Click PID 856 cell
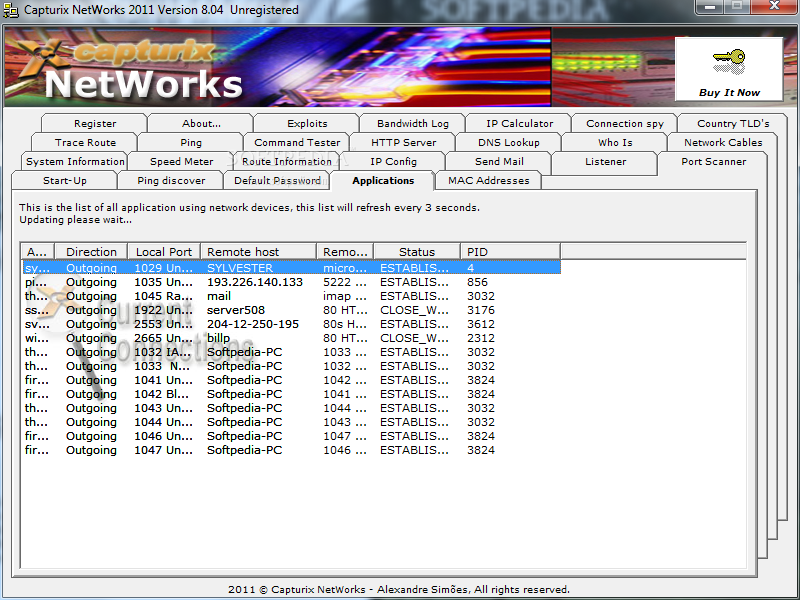This screenshot has width=800, height=600. pos(477,282)
